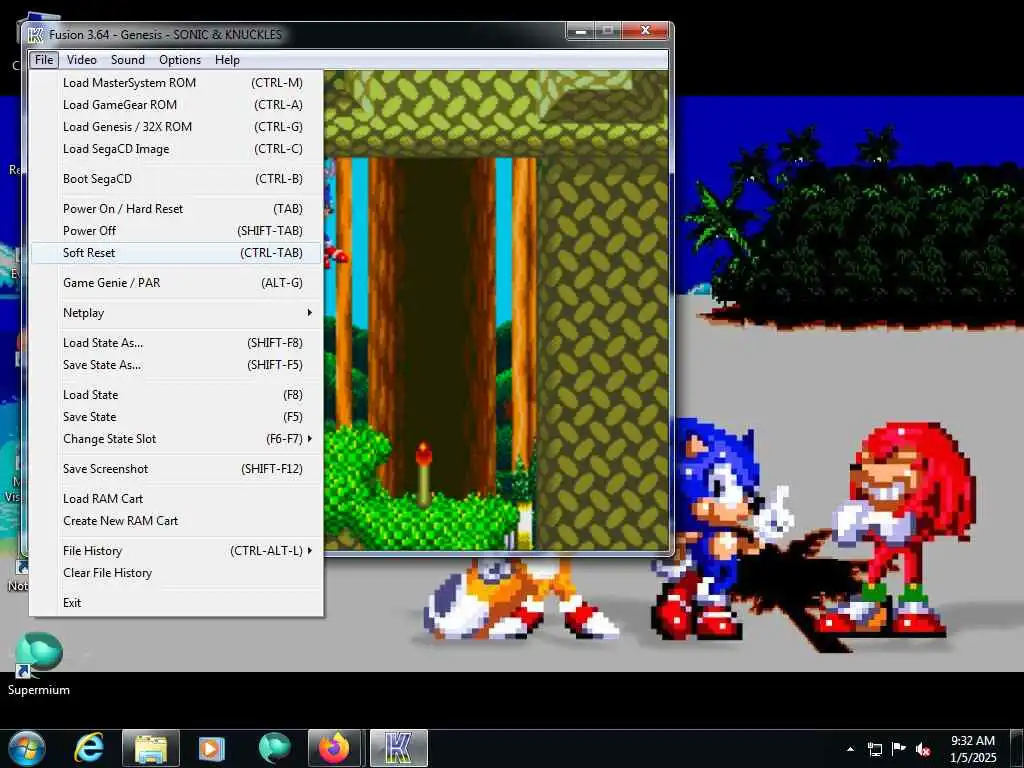Expand the Netplay submenu

(176, 313)
